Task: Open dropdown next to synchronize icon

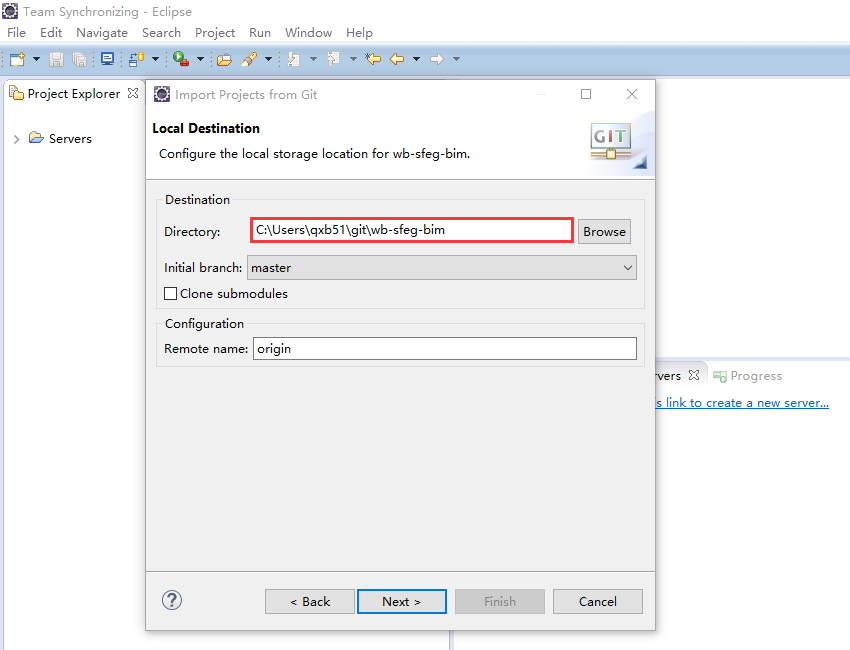Action: [x=155, y=59]
